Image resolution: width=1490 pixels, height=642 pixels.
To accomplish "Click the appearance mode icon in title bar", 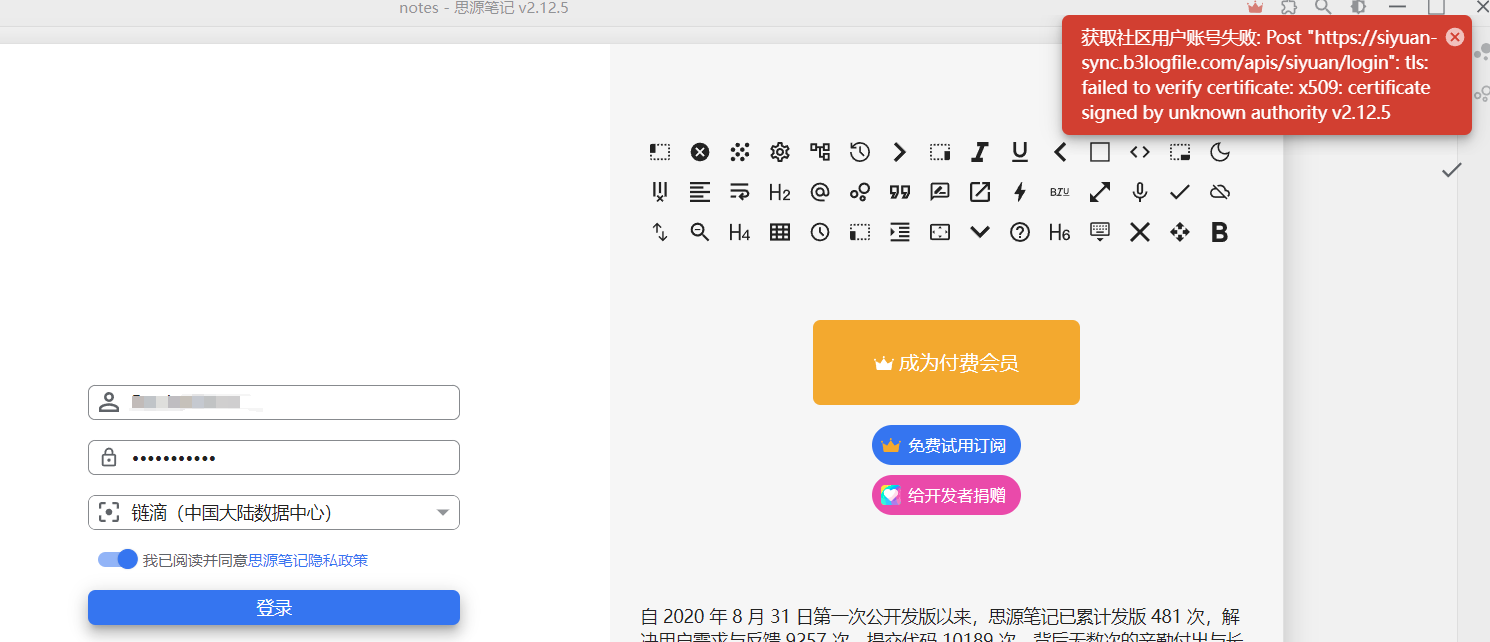I will point(1359,7).
